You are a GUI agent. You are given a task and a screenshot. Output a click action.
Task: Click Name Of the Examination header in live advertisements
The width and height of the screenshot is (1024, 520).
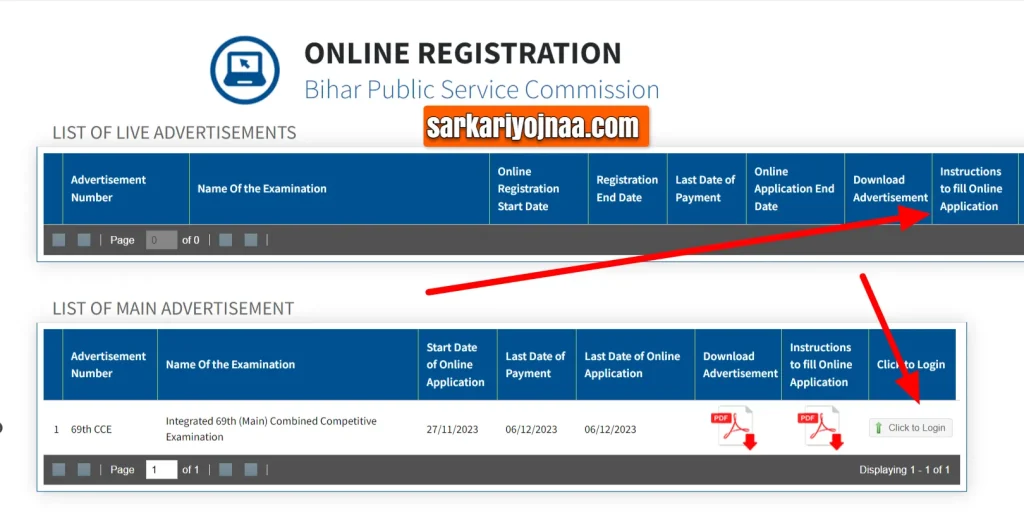click(x=340, y=189)
